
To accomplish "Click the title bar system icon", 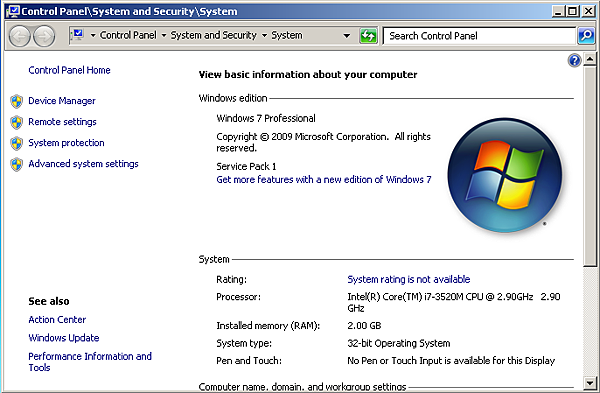I will (13, 11).
